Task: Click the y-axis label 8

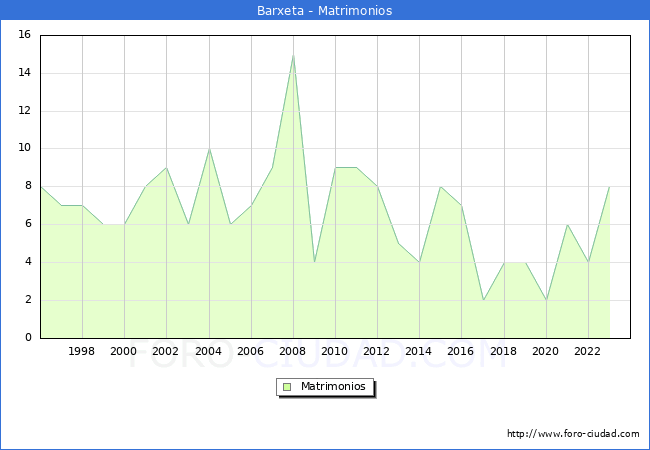Action: [x=28, y=186]
